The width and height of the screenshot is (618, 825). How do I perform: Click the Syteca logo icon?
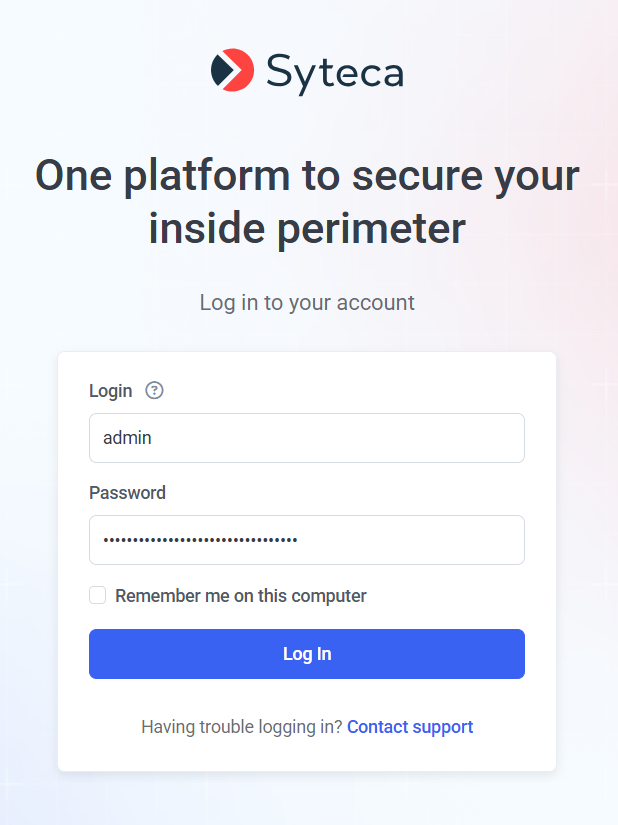(x=232, y=70)
